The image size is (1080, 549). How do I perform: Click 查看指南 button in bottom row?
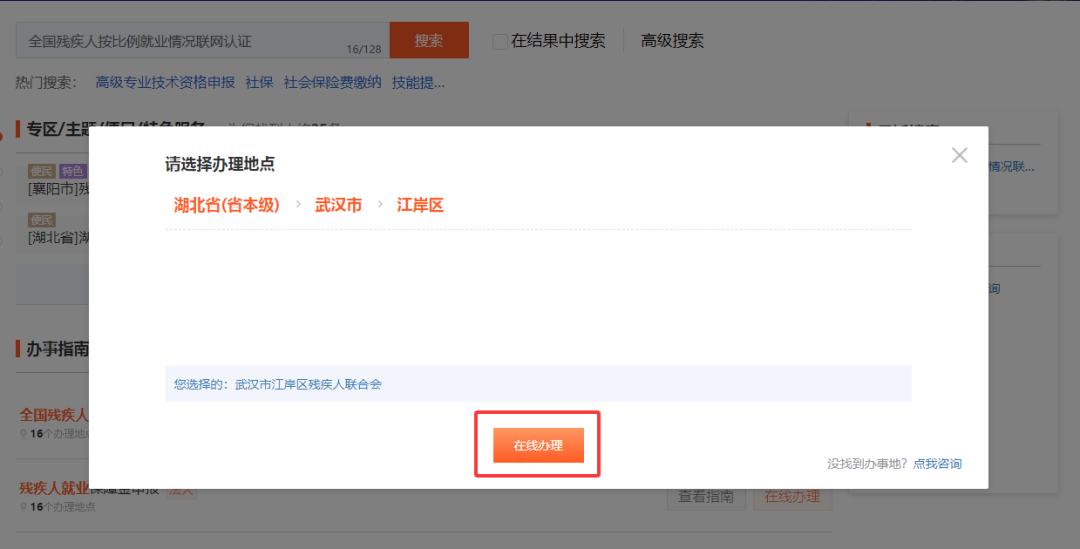tap(706, 497)
